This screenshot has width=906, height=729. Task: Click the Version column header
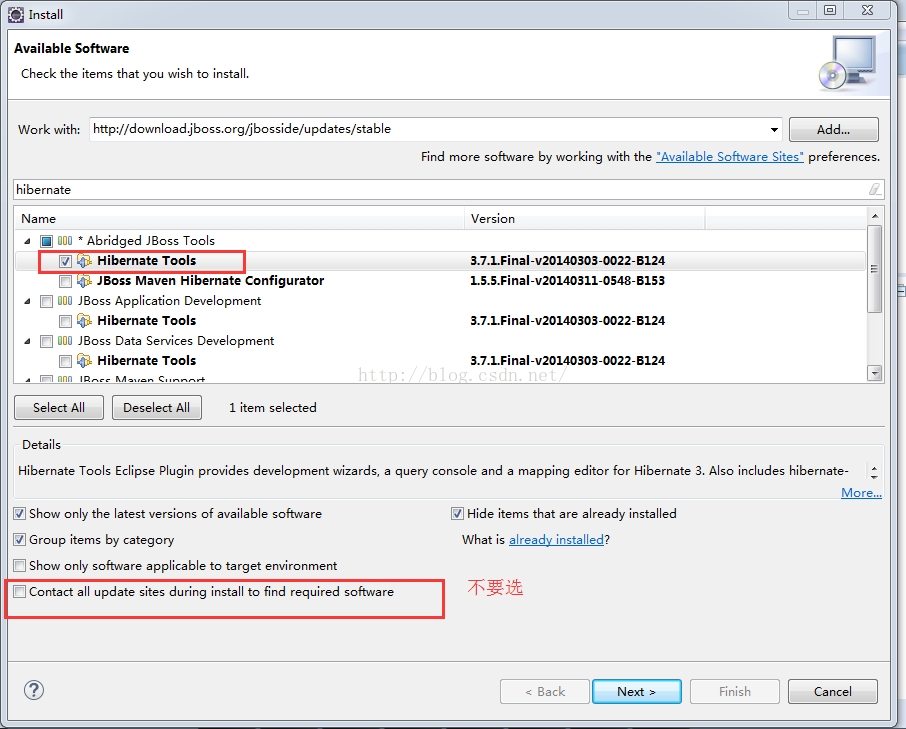584,219
